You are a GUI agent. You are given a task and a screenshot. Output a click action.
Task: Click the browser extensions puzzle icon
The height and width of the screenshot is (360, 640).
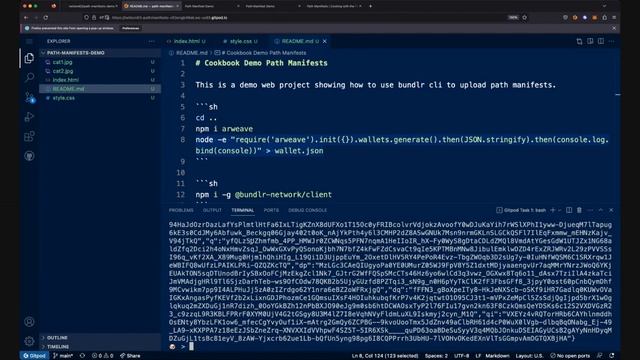[x=604, y=18]
